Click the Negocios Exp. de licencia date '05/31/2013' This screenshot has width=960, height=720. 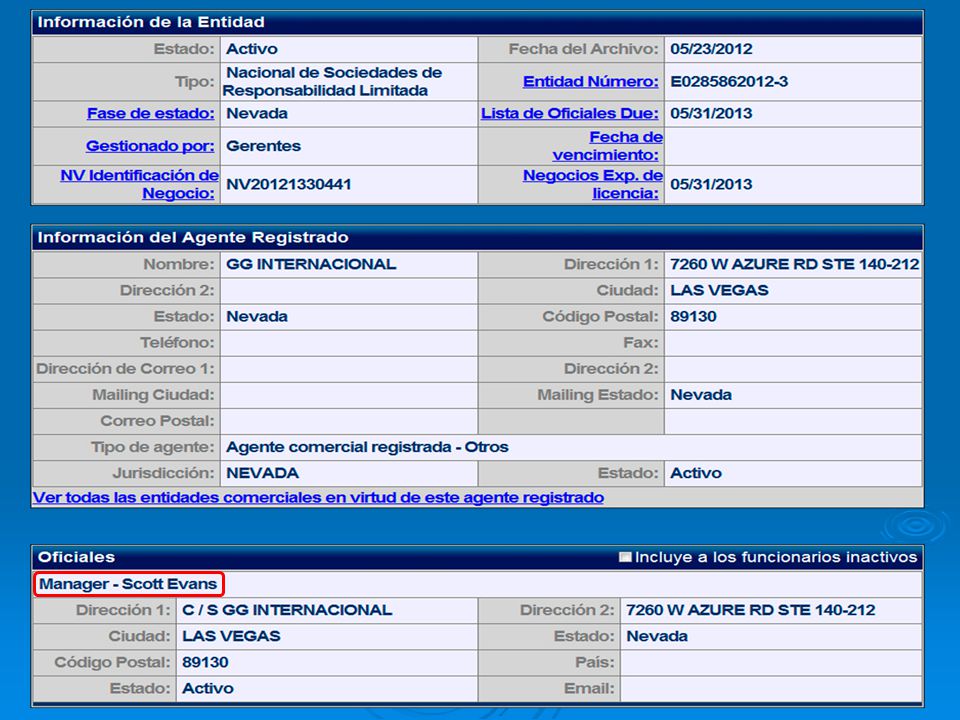(x=711, y=184)
